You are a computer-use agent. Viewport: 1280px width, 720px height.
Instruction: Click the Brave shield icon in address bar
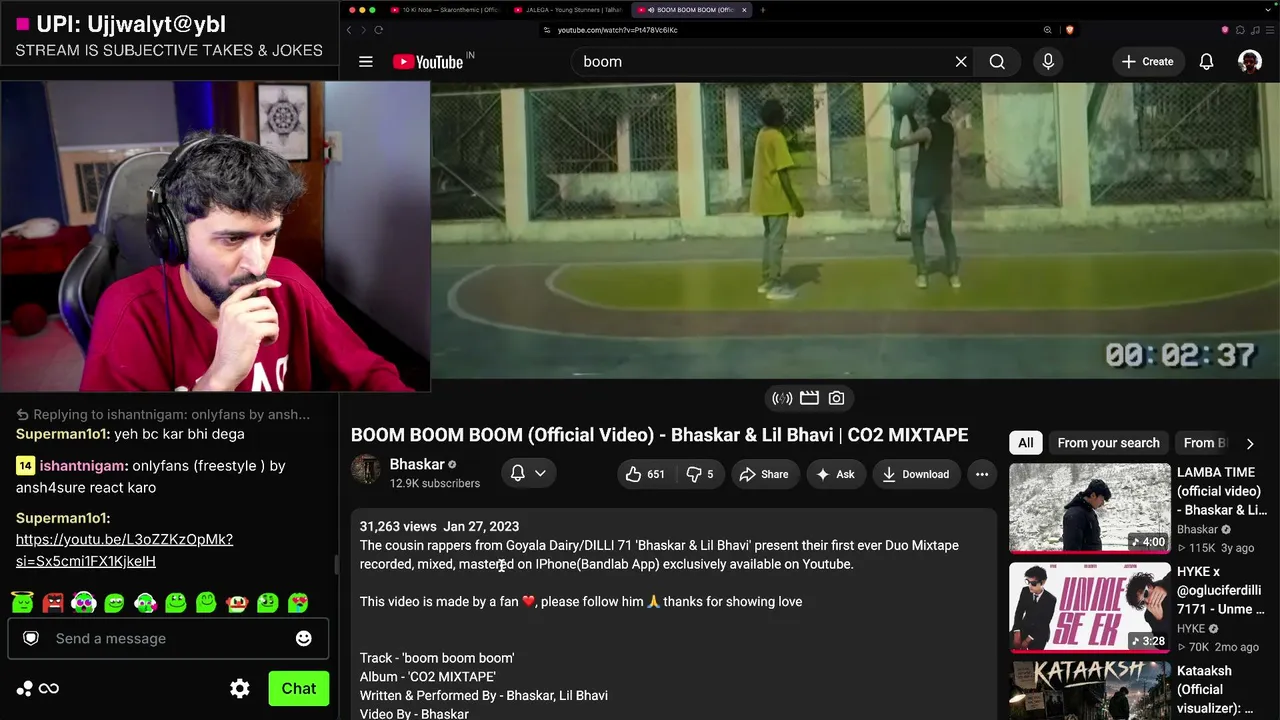(x=1069, y=30)
